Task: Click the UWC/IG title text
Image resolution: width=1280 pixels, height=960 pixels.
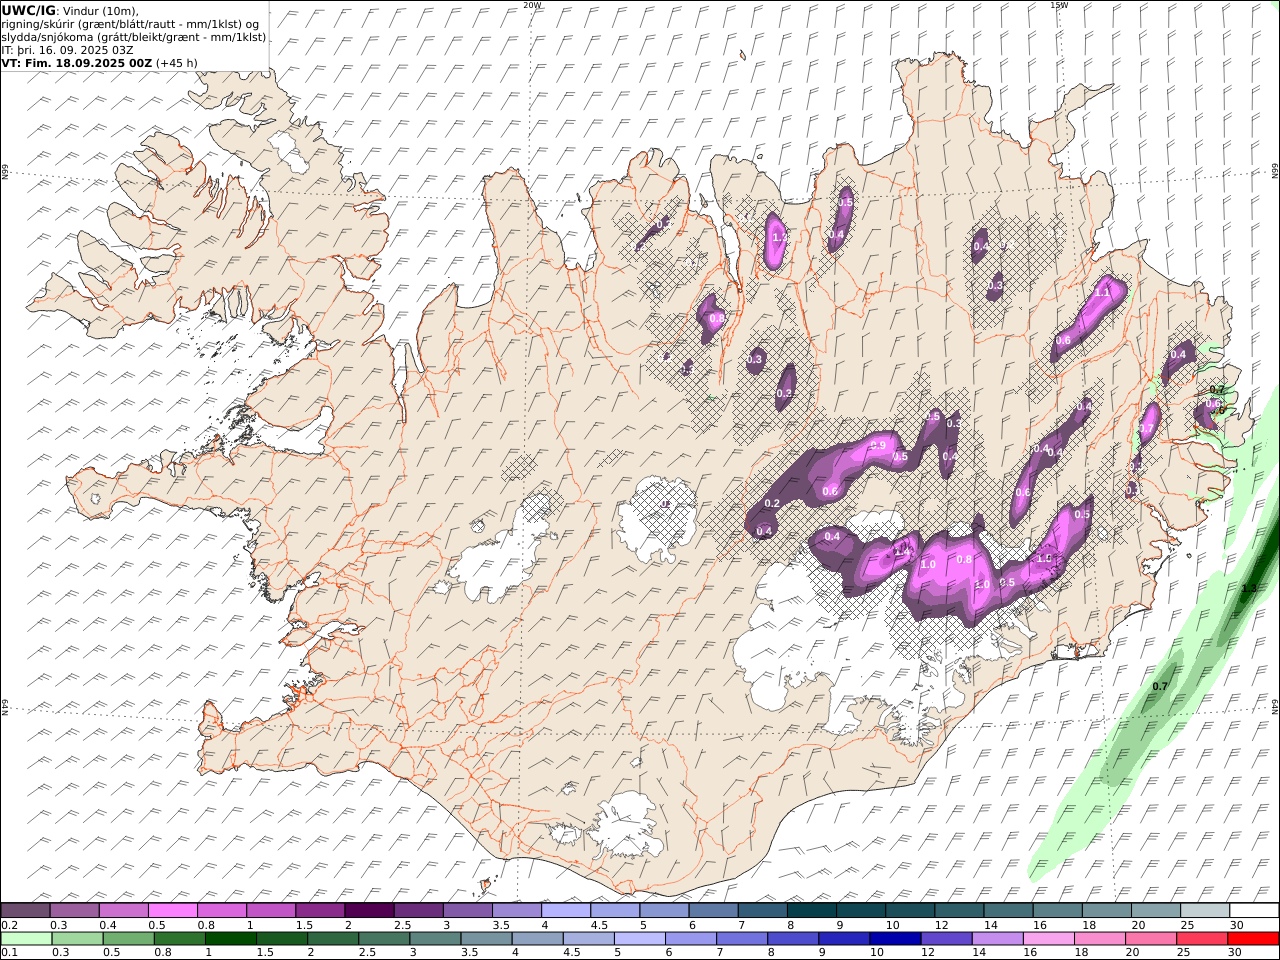Action: point(29,10)
